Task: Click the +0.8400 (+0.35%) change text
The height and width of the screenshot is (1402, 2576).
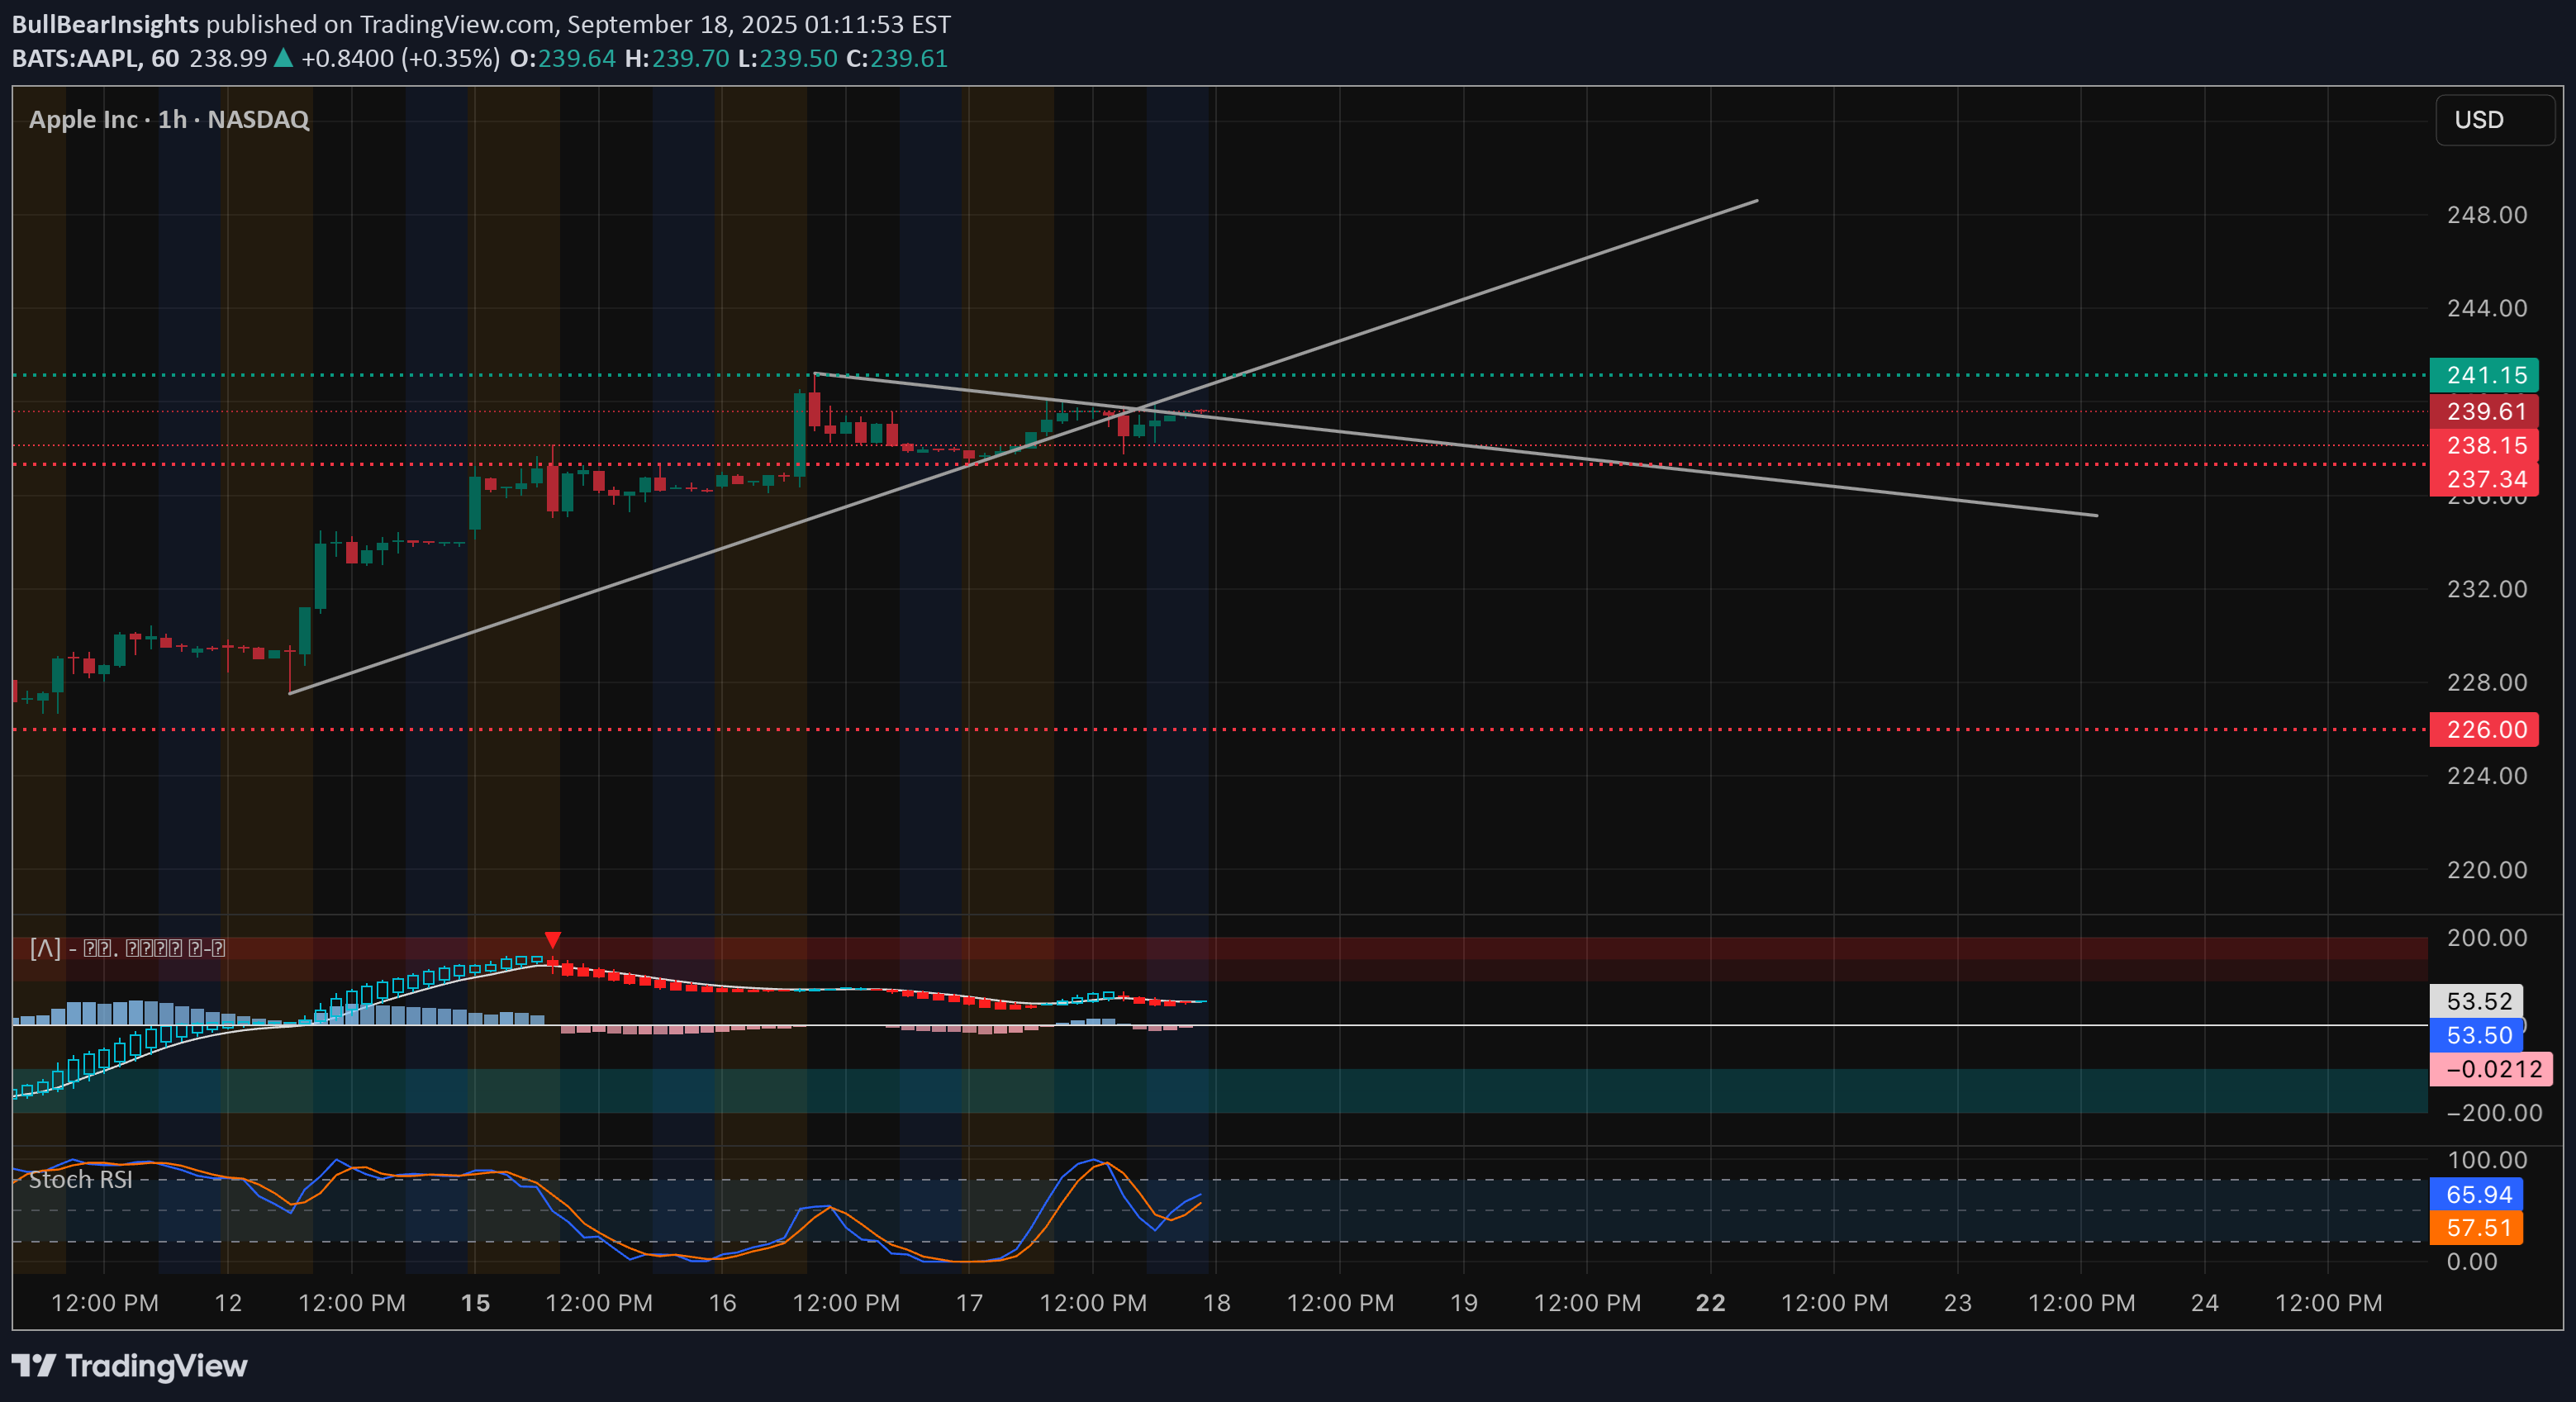Action: click(x=400, y=58)
